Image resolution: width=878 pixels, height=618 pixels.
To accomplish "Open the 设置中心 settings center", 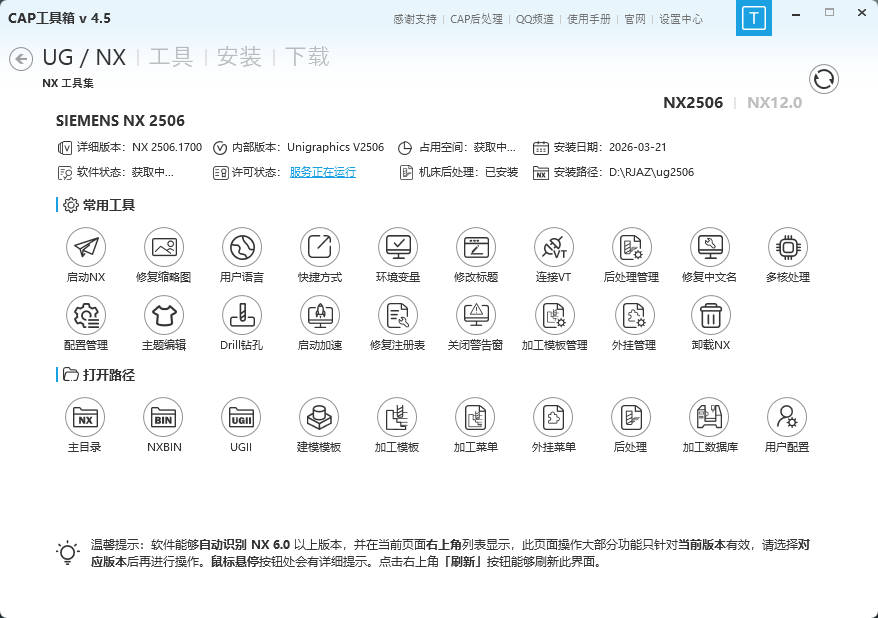I will point(681,19).
